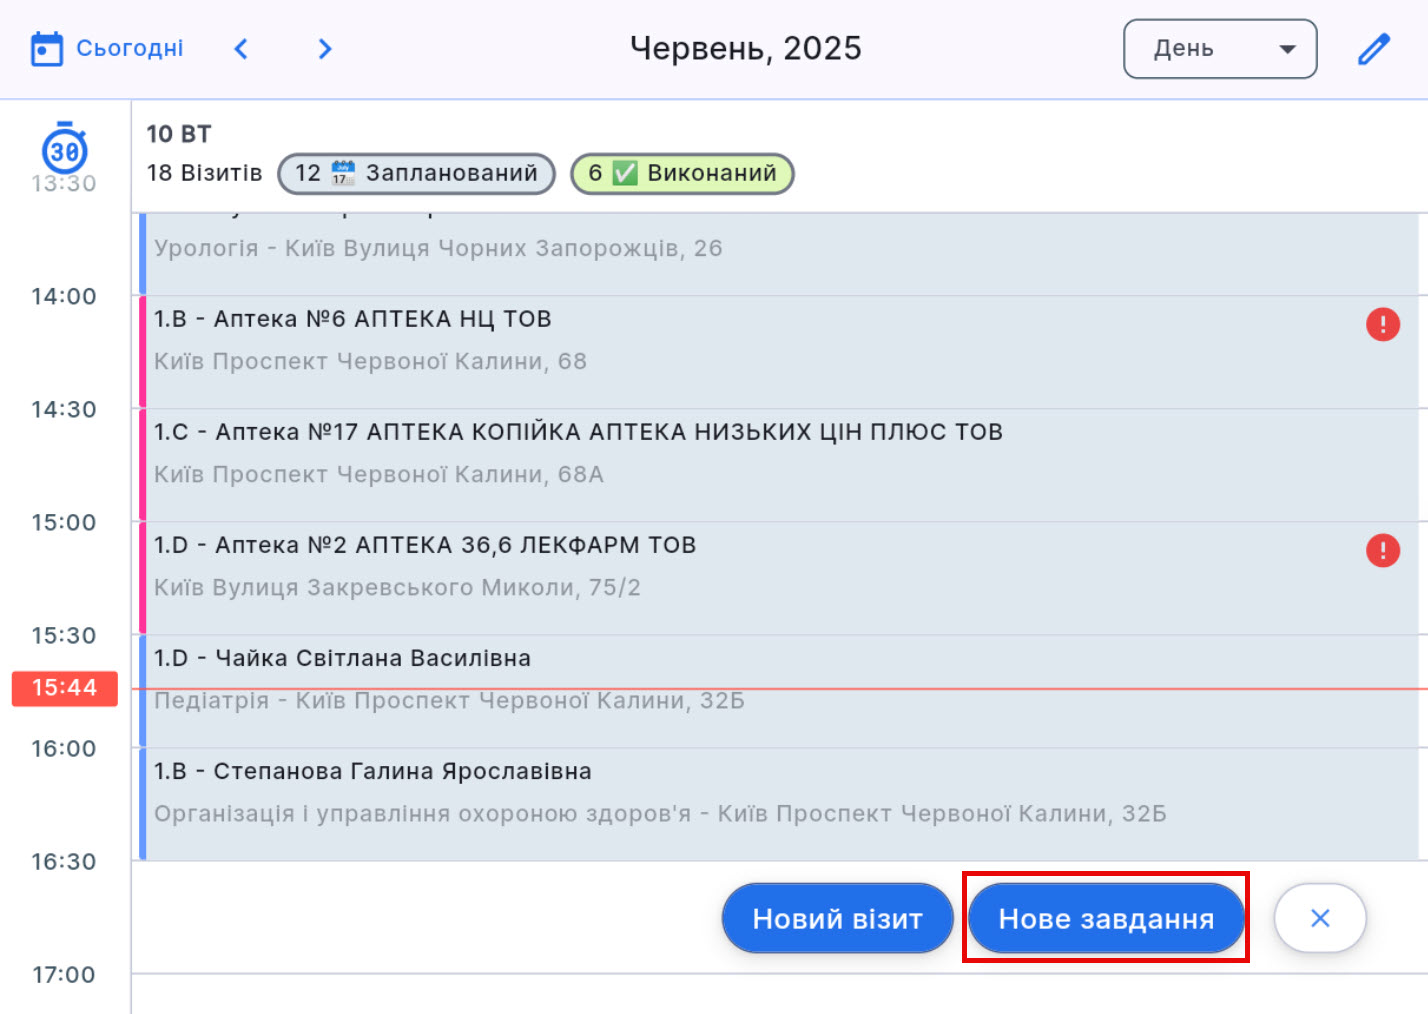Go to next day with right chevron
Viewport: 1428px width, 1014px height.
click(x=324, y=48)
